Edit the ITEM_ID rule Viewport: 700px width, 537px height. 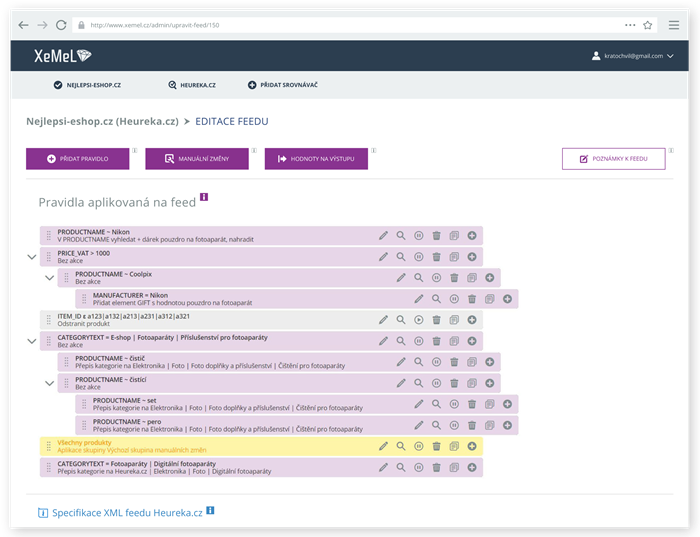pyautogui.click(x=383, y=320)
